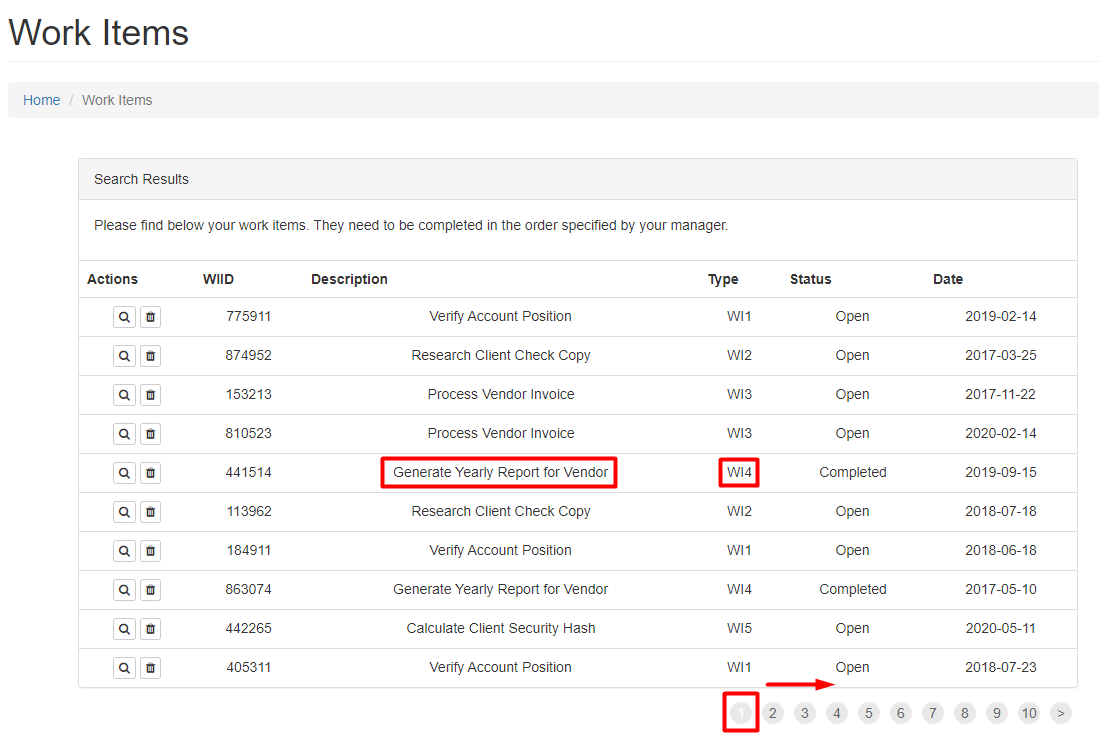Viewport: 1099px width, 750px height.
Task: Switch to page 6
Action: 901,714
